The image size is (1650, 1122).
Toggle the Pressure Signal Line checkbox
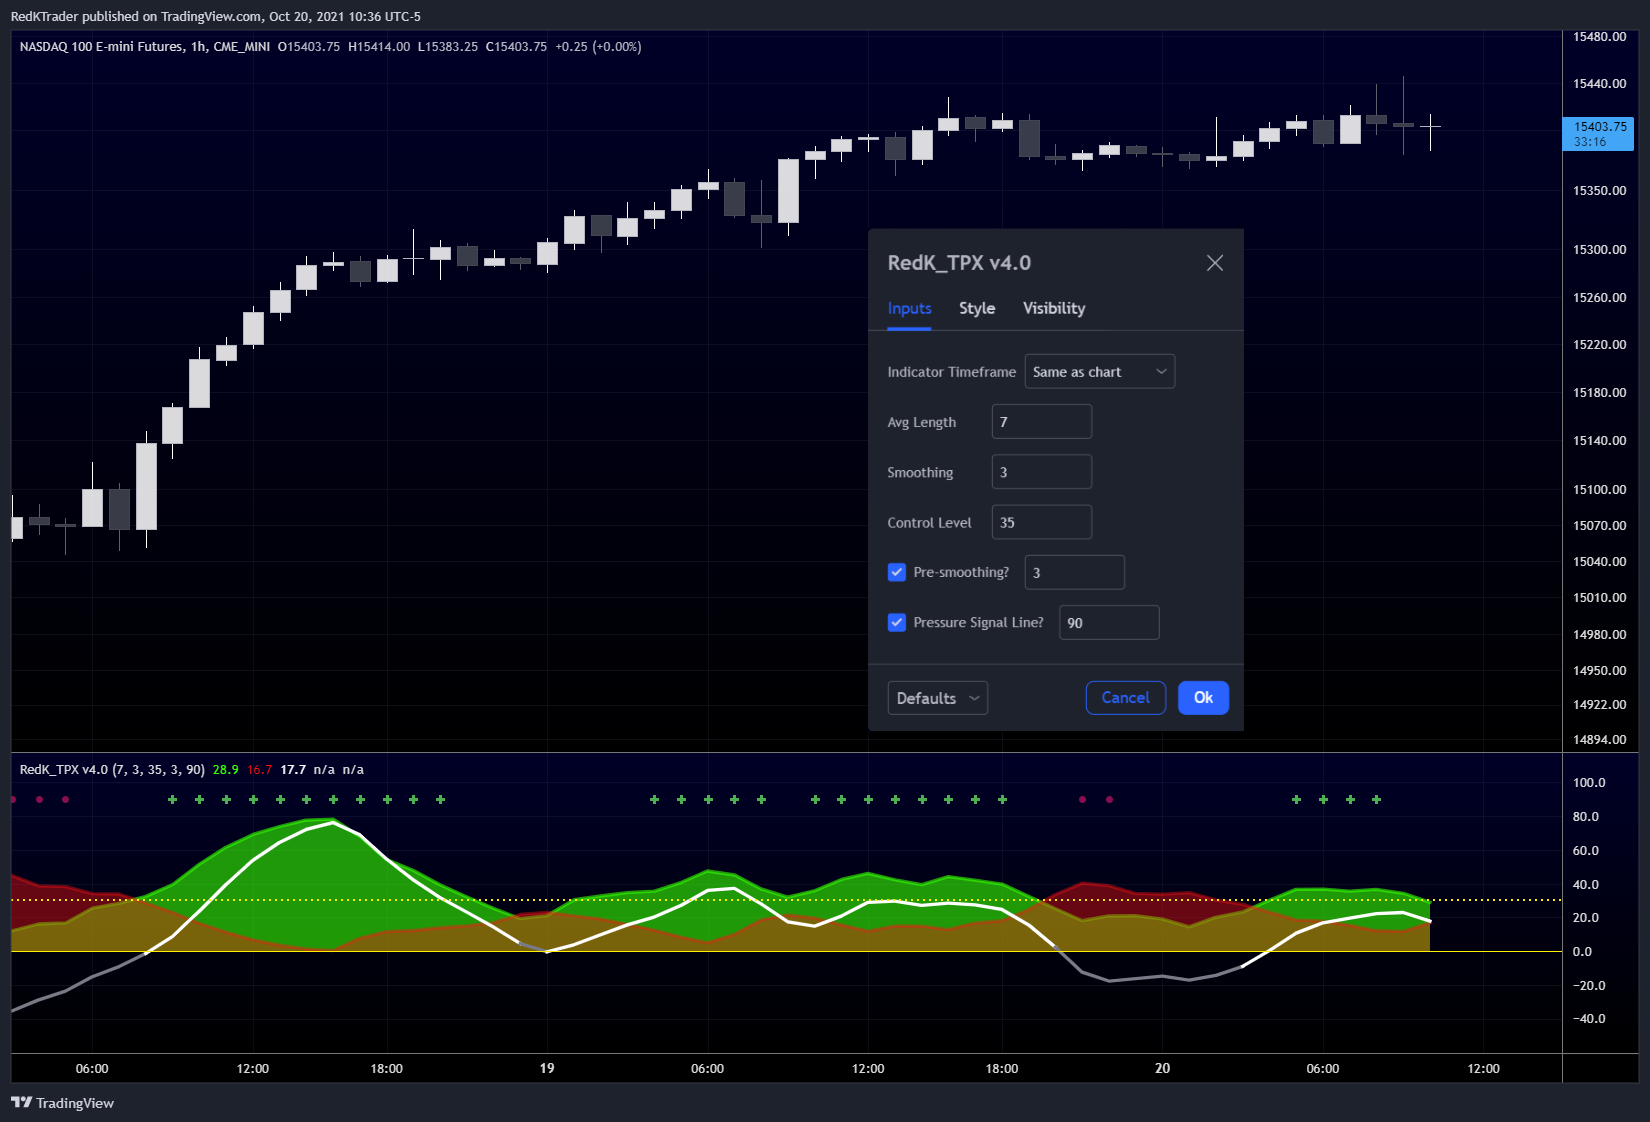tap(897, 622)
